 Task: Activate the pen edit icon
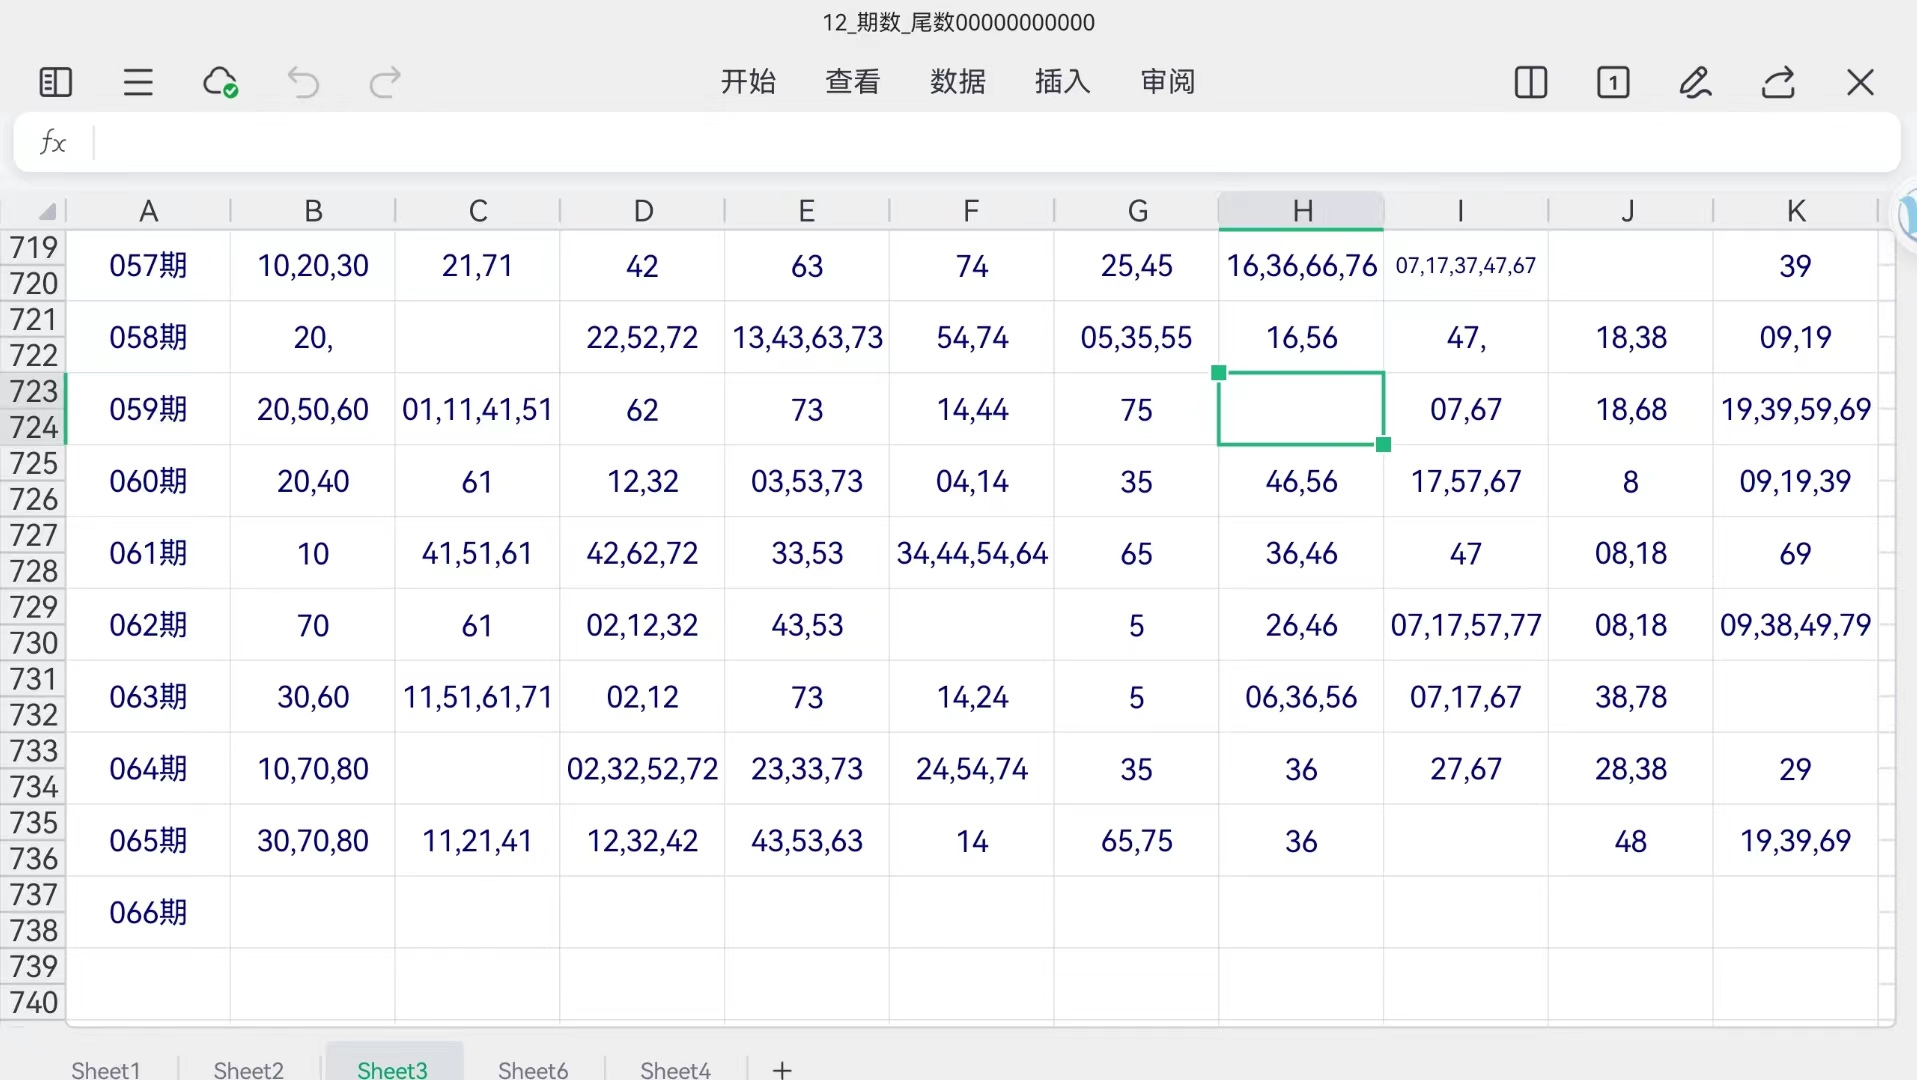tap(1696, 82)
